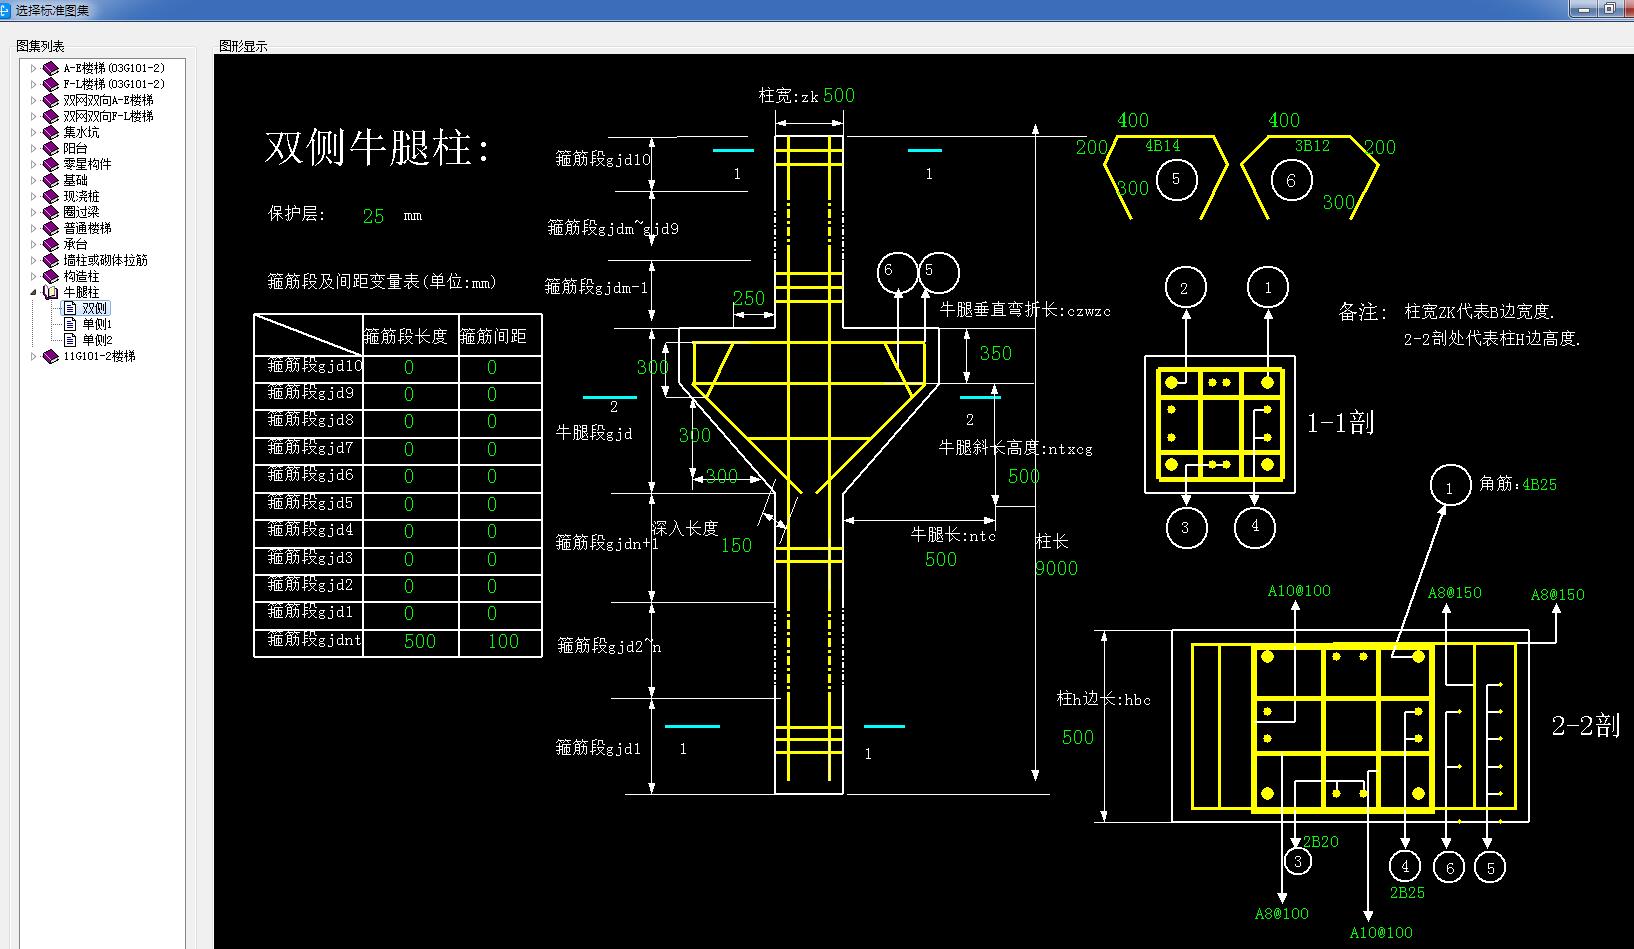Select the 单侧2 tree item label
The image size is (1634, 949).
click(97, 340)
